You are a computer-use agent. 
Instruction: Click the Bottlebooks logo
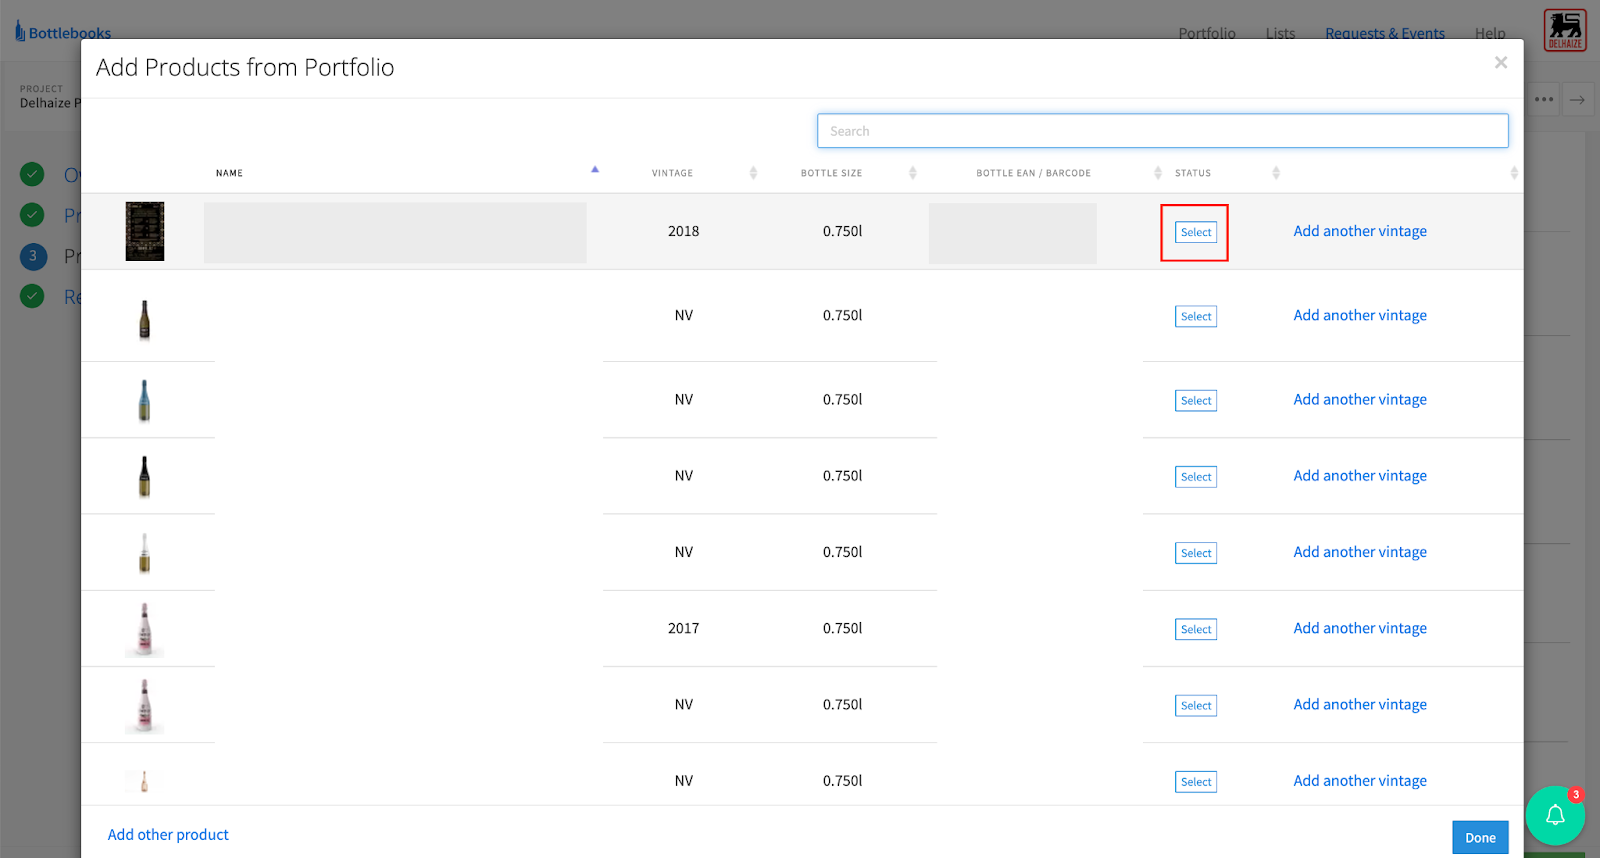coord(63,32)
